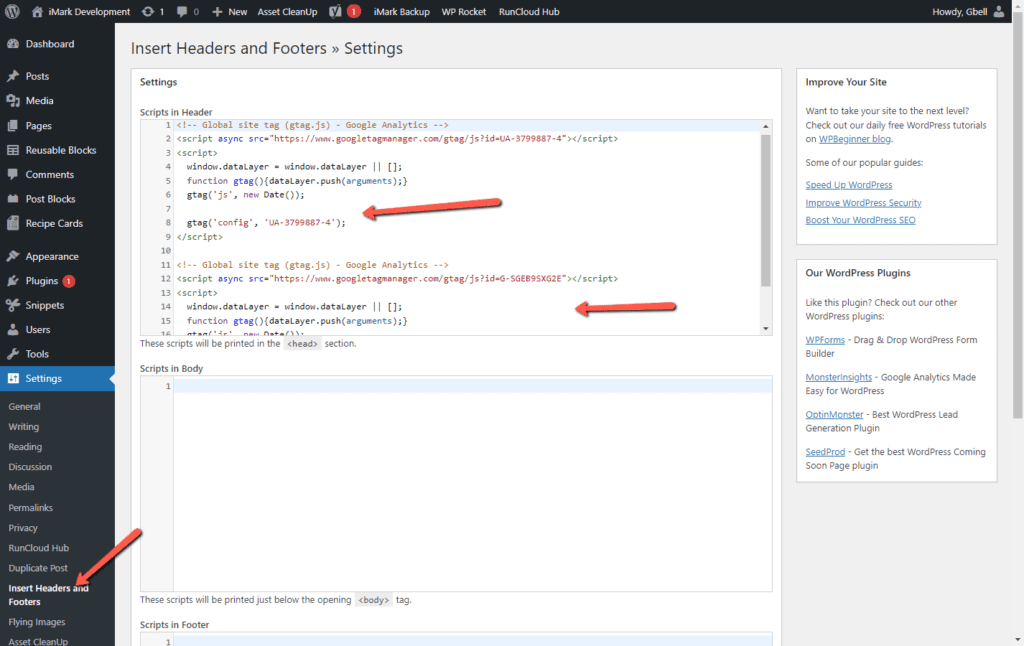Open Asset CleanUp in admin bar
Screen dimensions: 1024x646
[287, 12]
